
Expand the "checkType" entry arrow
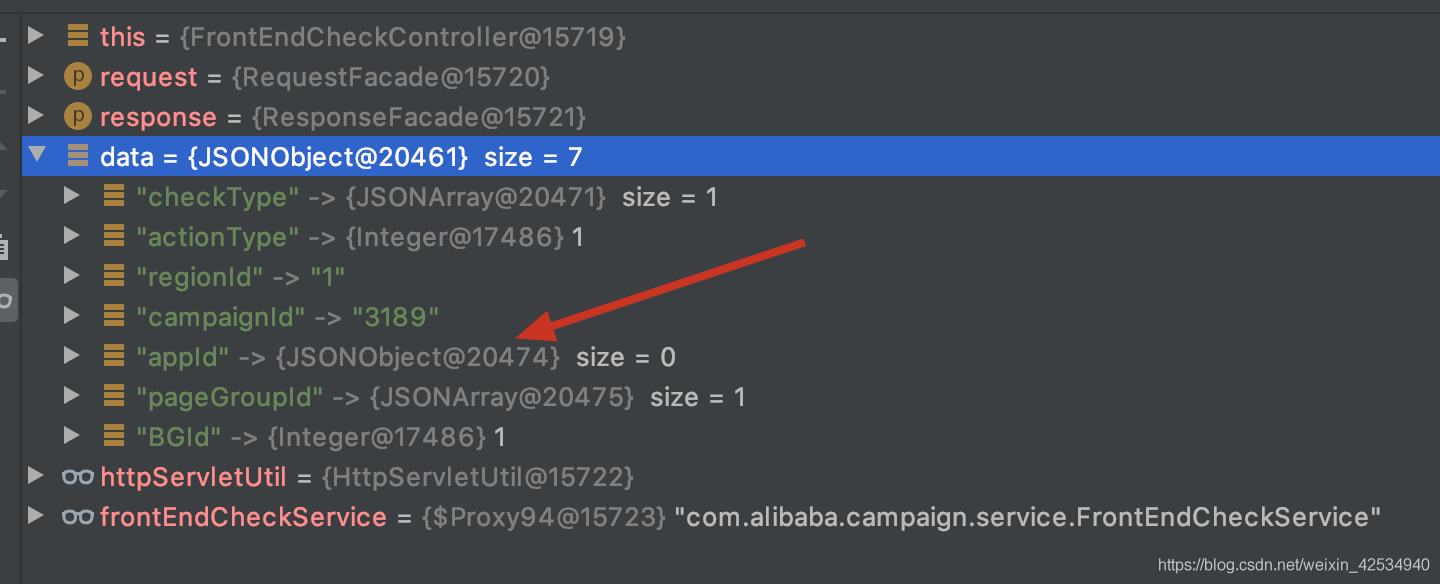click(71, 196)
